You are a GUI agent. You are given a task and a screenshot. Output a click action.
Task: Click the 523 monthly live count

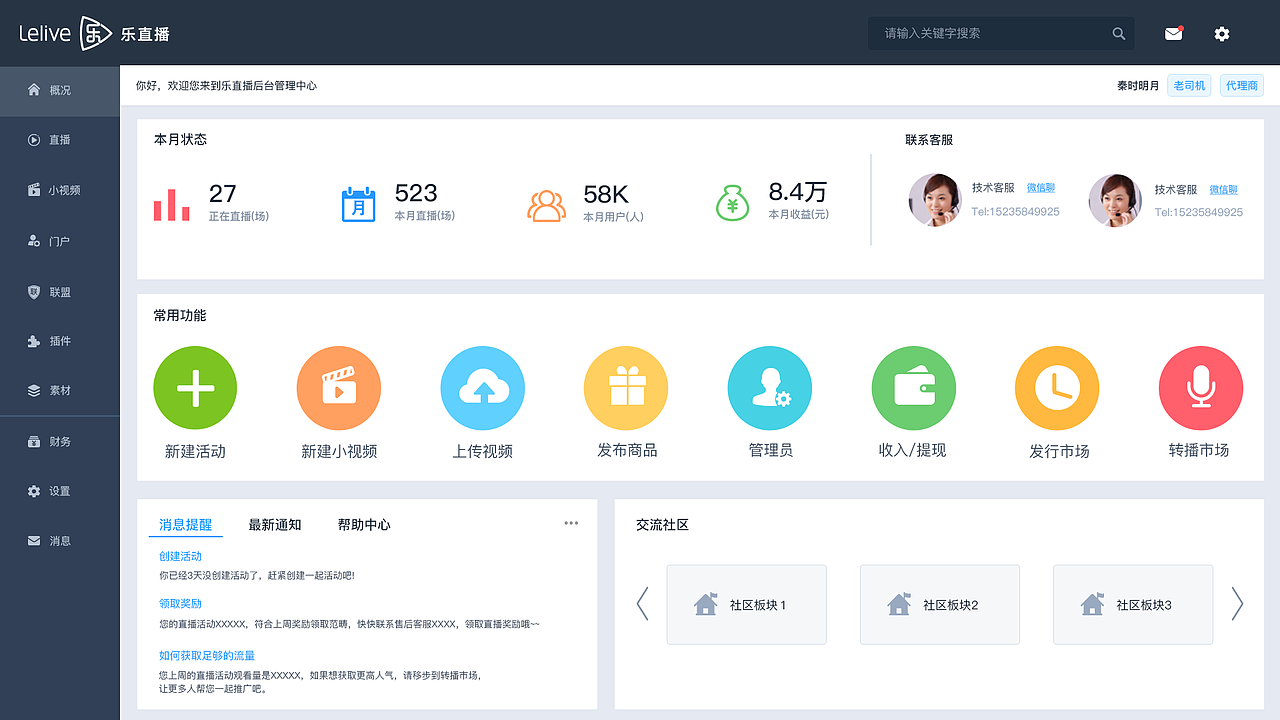(x=416, y=193)
